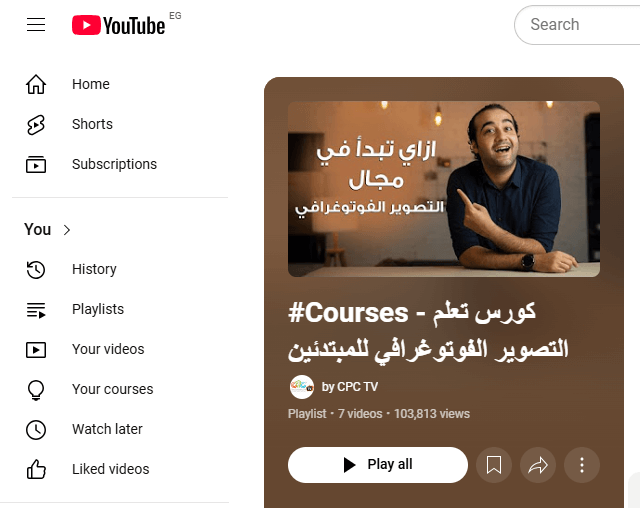
Task: Expand the You section chevron
Action: (67, 230)
